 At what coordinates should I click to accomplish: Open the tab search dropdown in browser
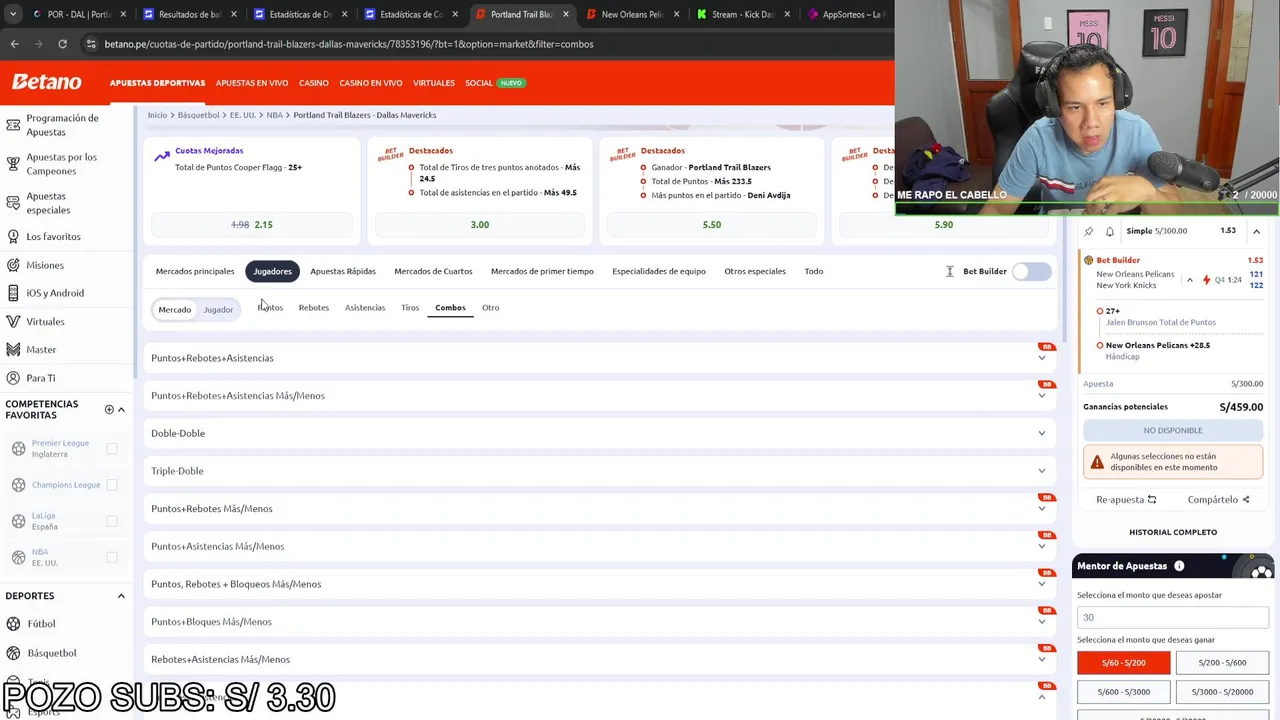coord(11,14)
